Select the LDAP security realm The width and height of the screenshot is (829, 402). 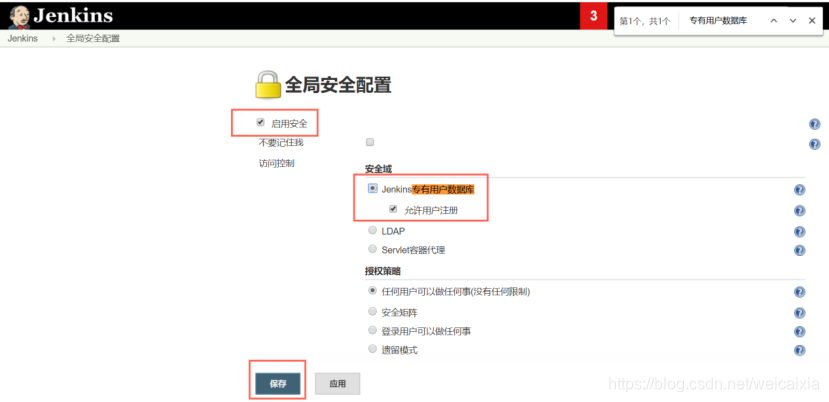(x=373, y=230)
